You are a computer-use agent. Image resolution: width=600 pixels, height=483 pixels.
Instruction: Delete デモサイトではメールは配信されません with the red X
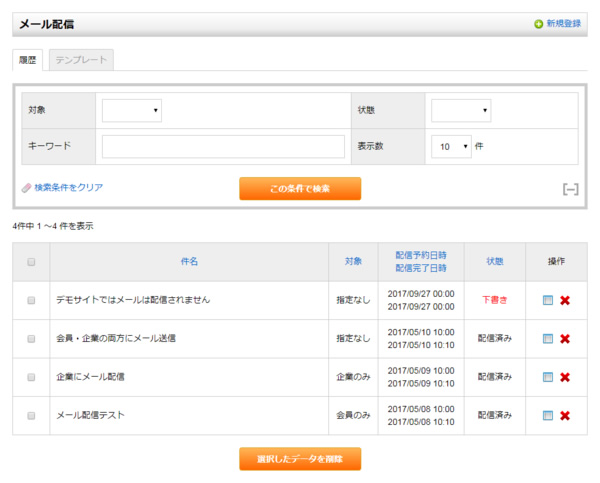click(565, 300)
